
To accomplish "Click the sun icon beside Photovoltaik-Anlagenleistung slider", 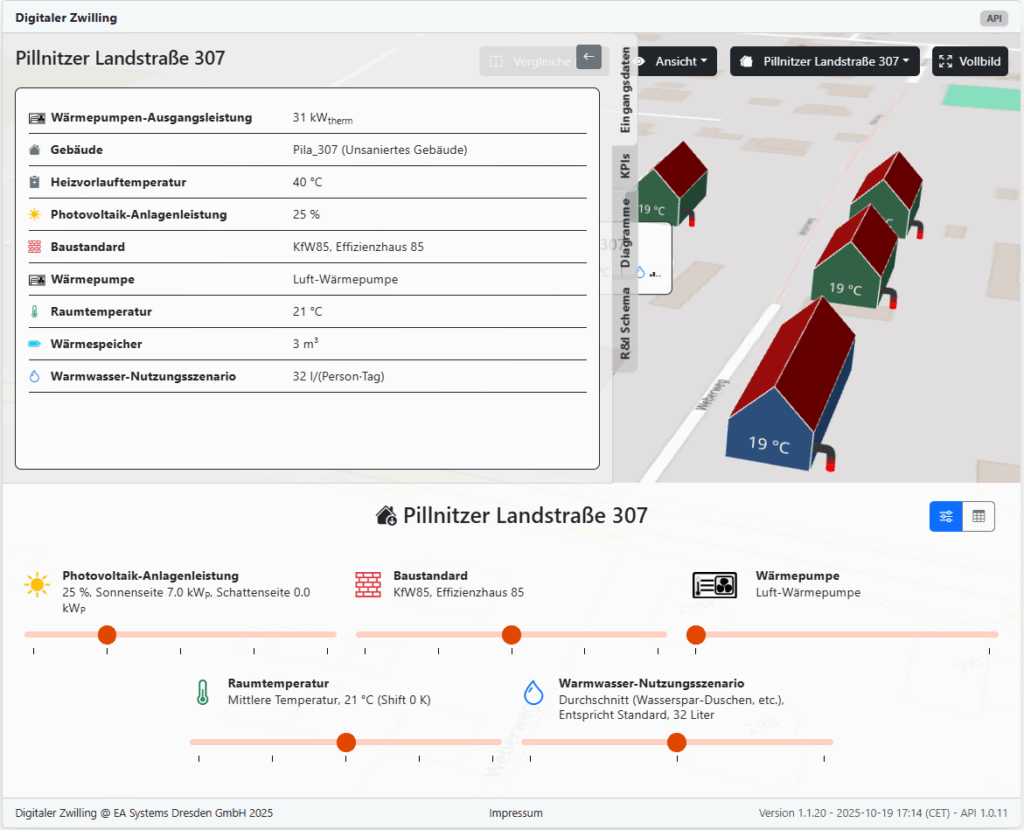I will tap(37, 584).
